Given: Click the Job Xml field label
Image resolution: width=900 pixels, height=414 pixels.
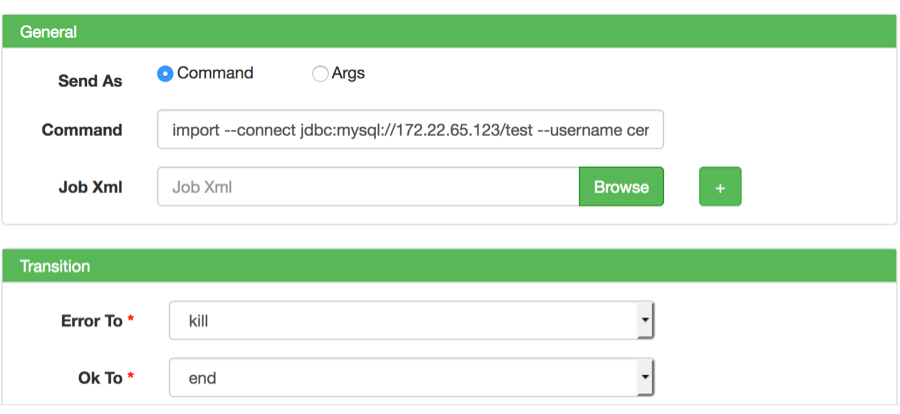Looking at the screenshot, I should click(x=90, y=187).
